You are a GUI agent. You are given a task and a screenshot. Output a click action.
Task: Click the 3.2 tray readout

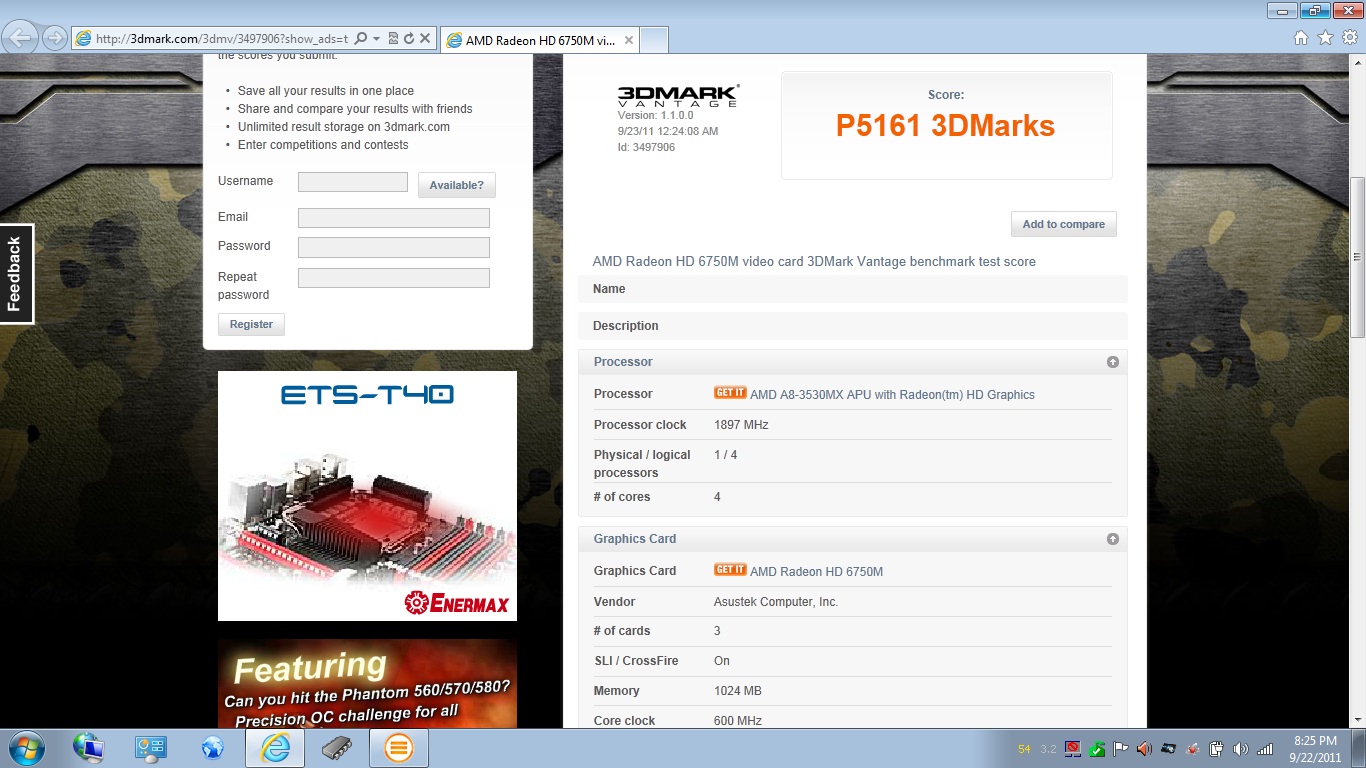pyautogui.click(x=1048, y=749)
